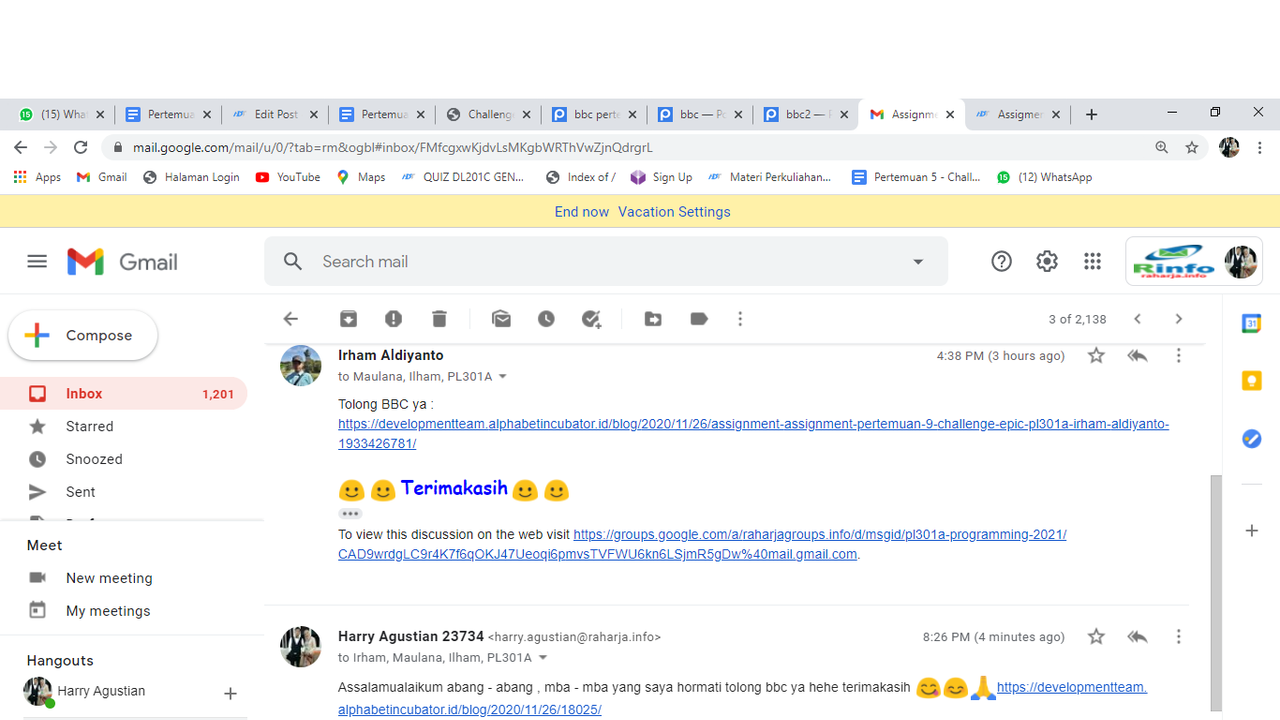This screenshot has height=720, width=1280.
Task: Go to older conversation arrow
Action: coord(1178,319)
